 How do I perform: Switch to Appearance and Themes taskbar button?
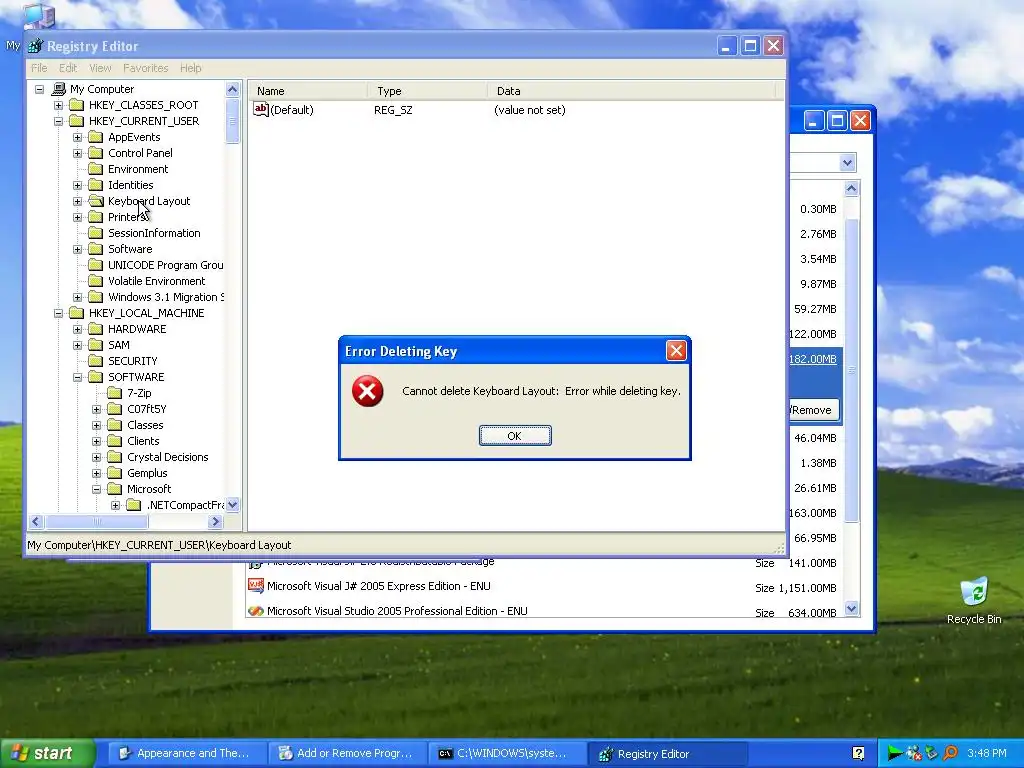click(x=186, y=753)
